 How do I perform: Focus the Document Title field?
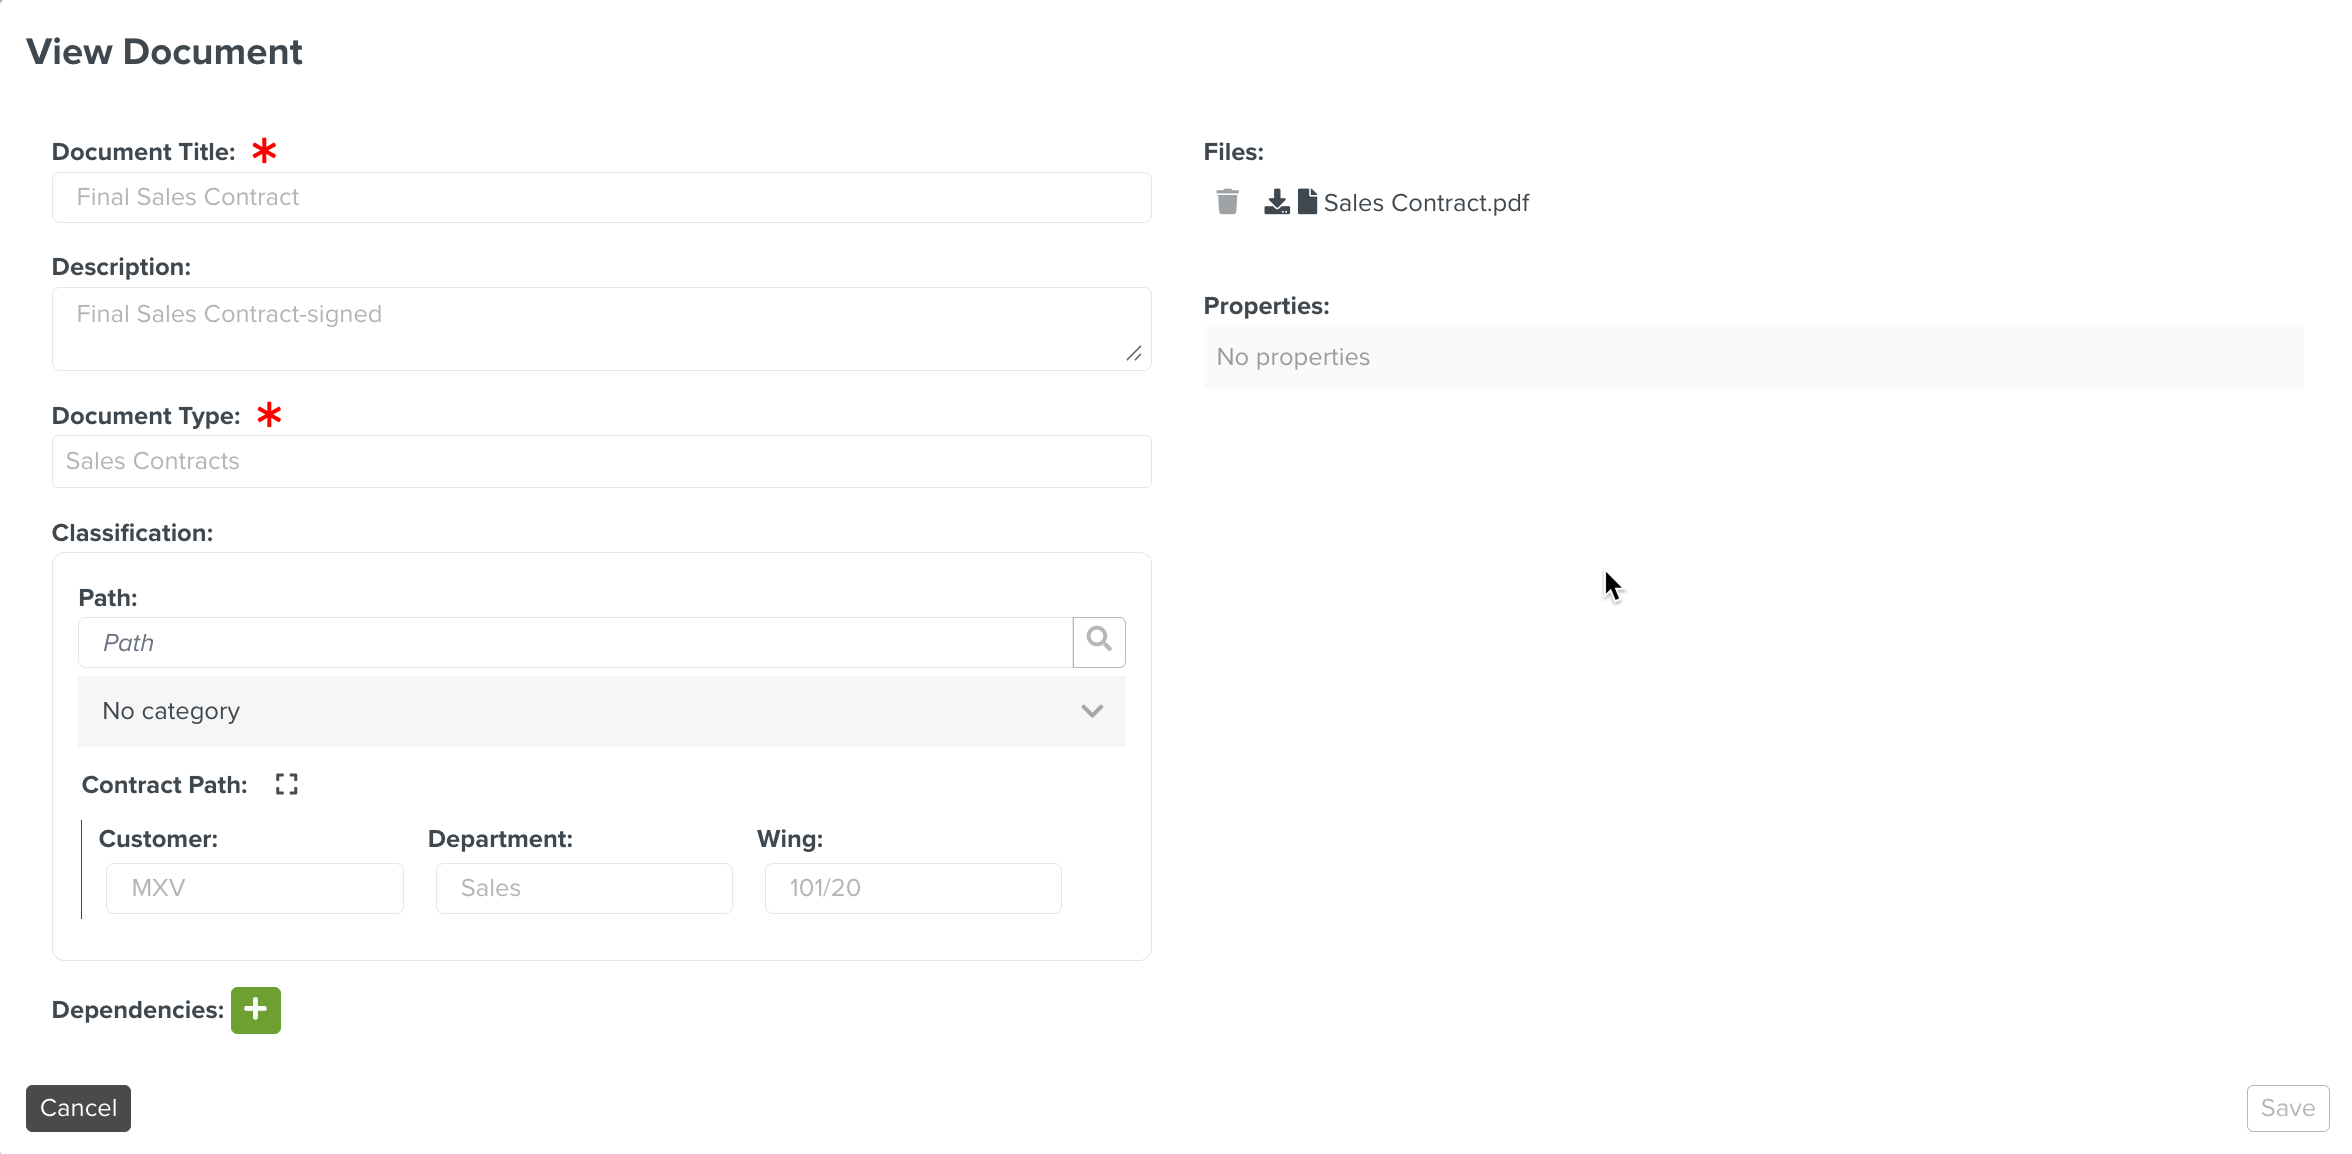pyautogui.click(x=601, y=197)
